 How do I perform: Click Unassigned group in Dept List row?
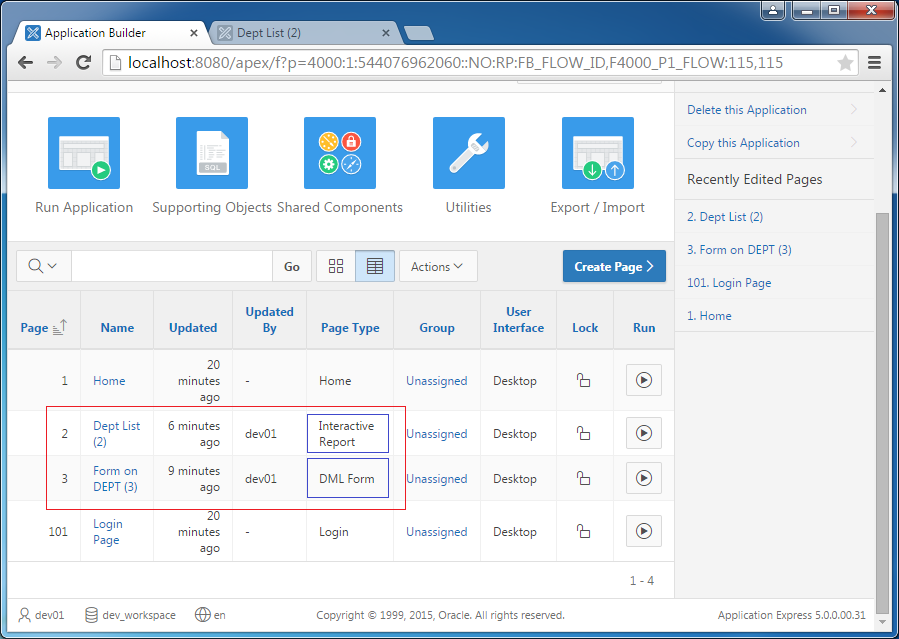pos(436,434)
